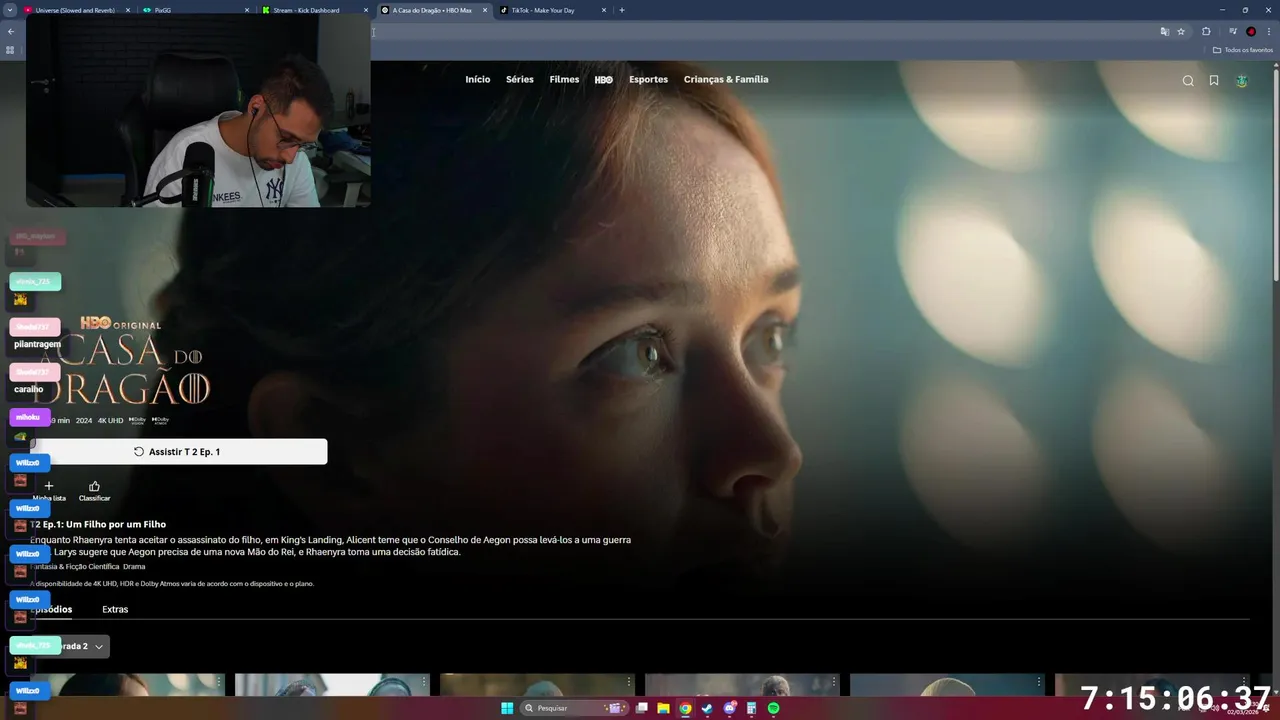Open File Explorer from taskbar
The height and width of the screenshot is (720, 1280).
663,708
